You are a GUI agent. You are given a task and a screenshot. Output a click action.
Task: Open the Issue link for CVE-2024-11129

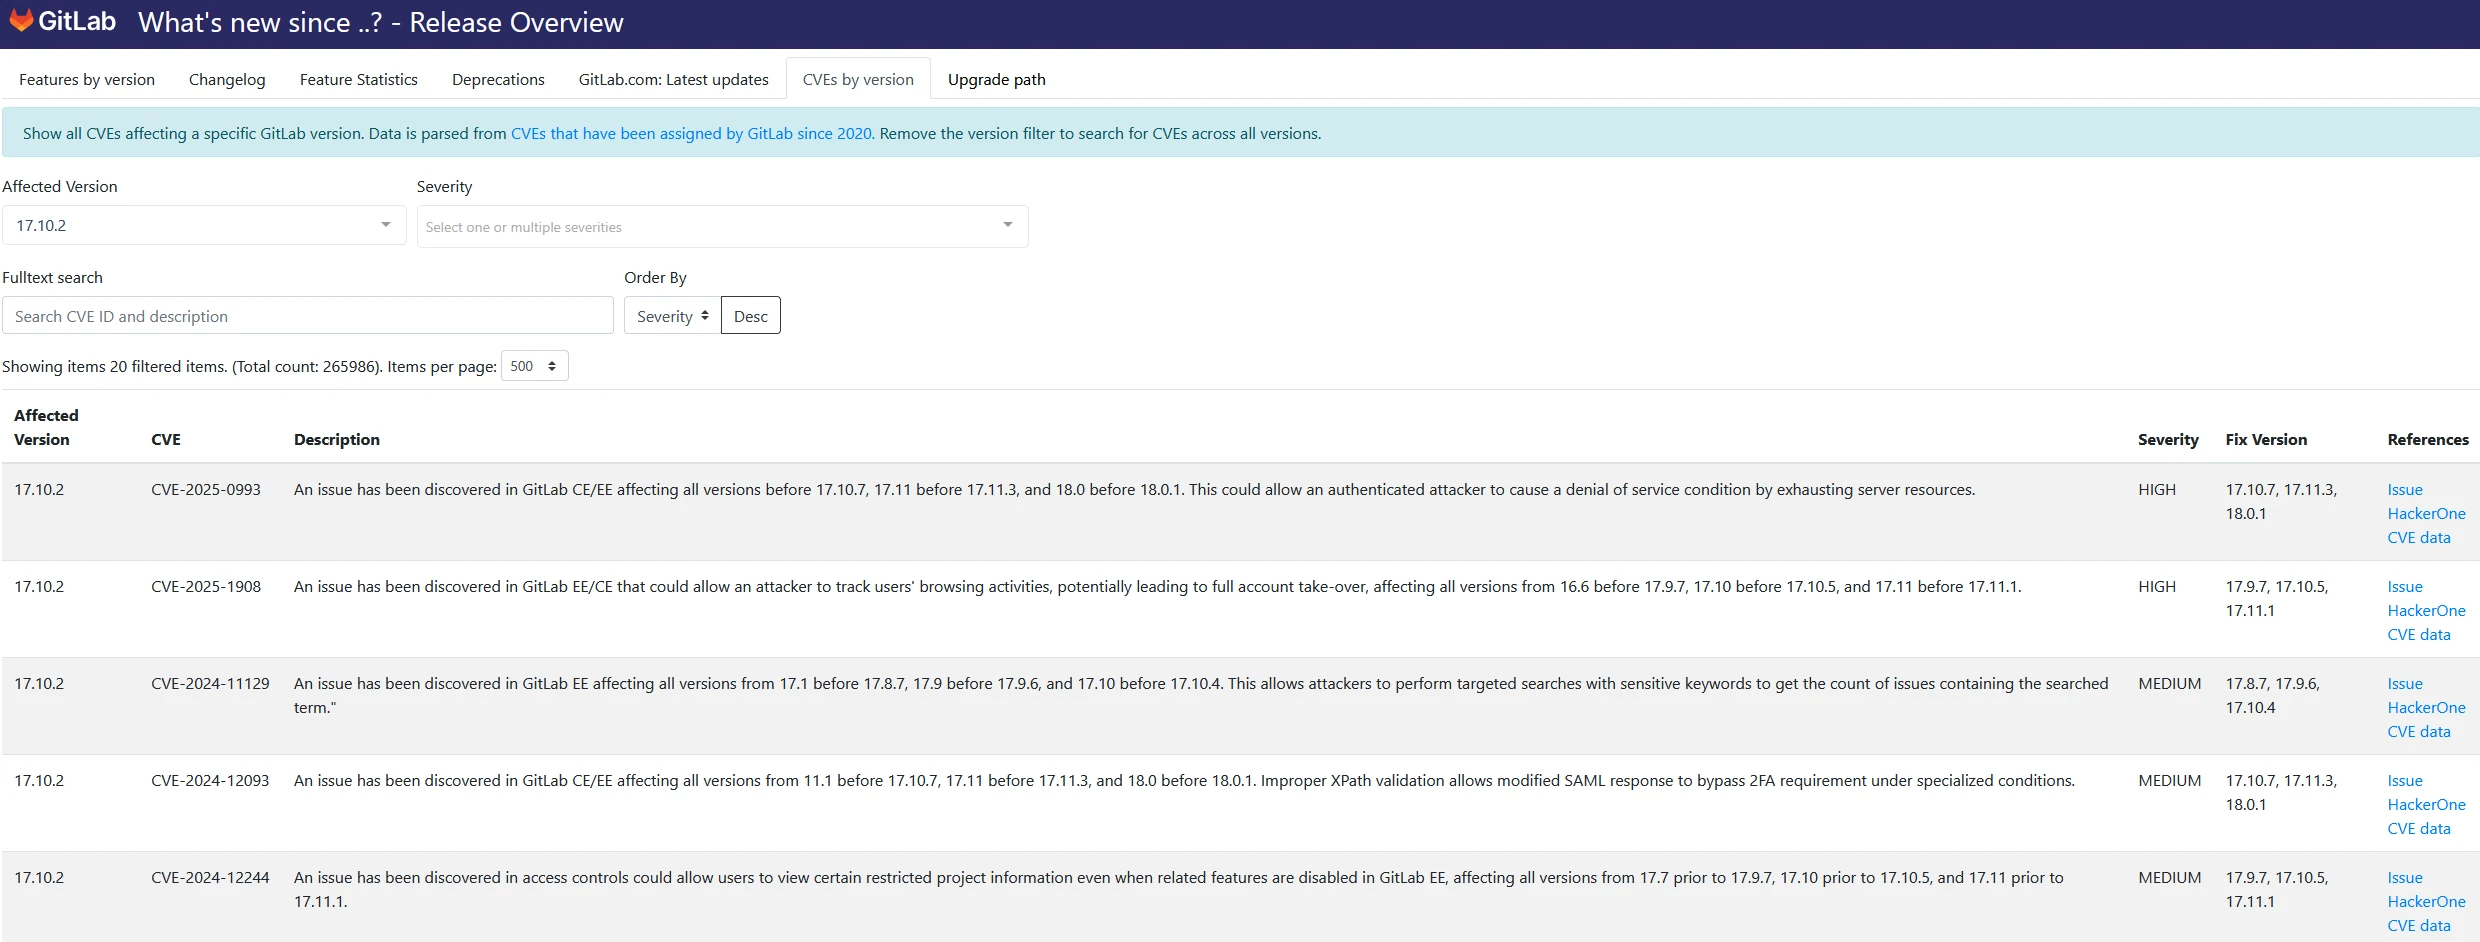[2404, 683]
